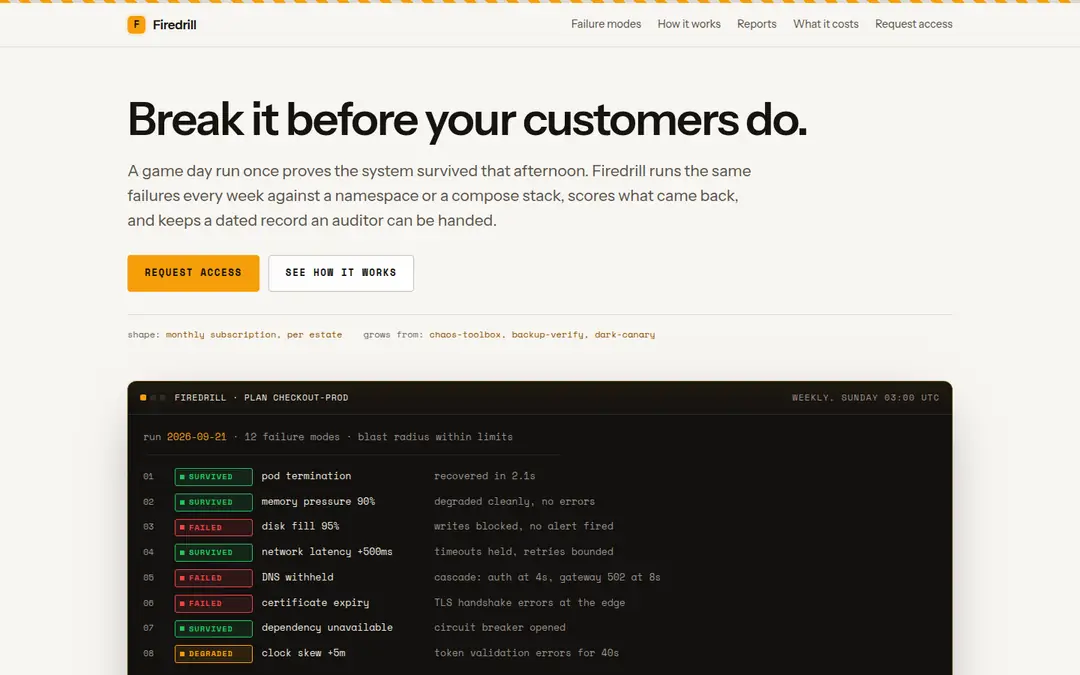Viewport: 1080px width, 675px height.
Task: Click Request access in the top navigation
Action: point(913,24)
